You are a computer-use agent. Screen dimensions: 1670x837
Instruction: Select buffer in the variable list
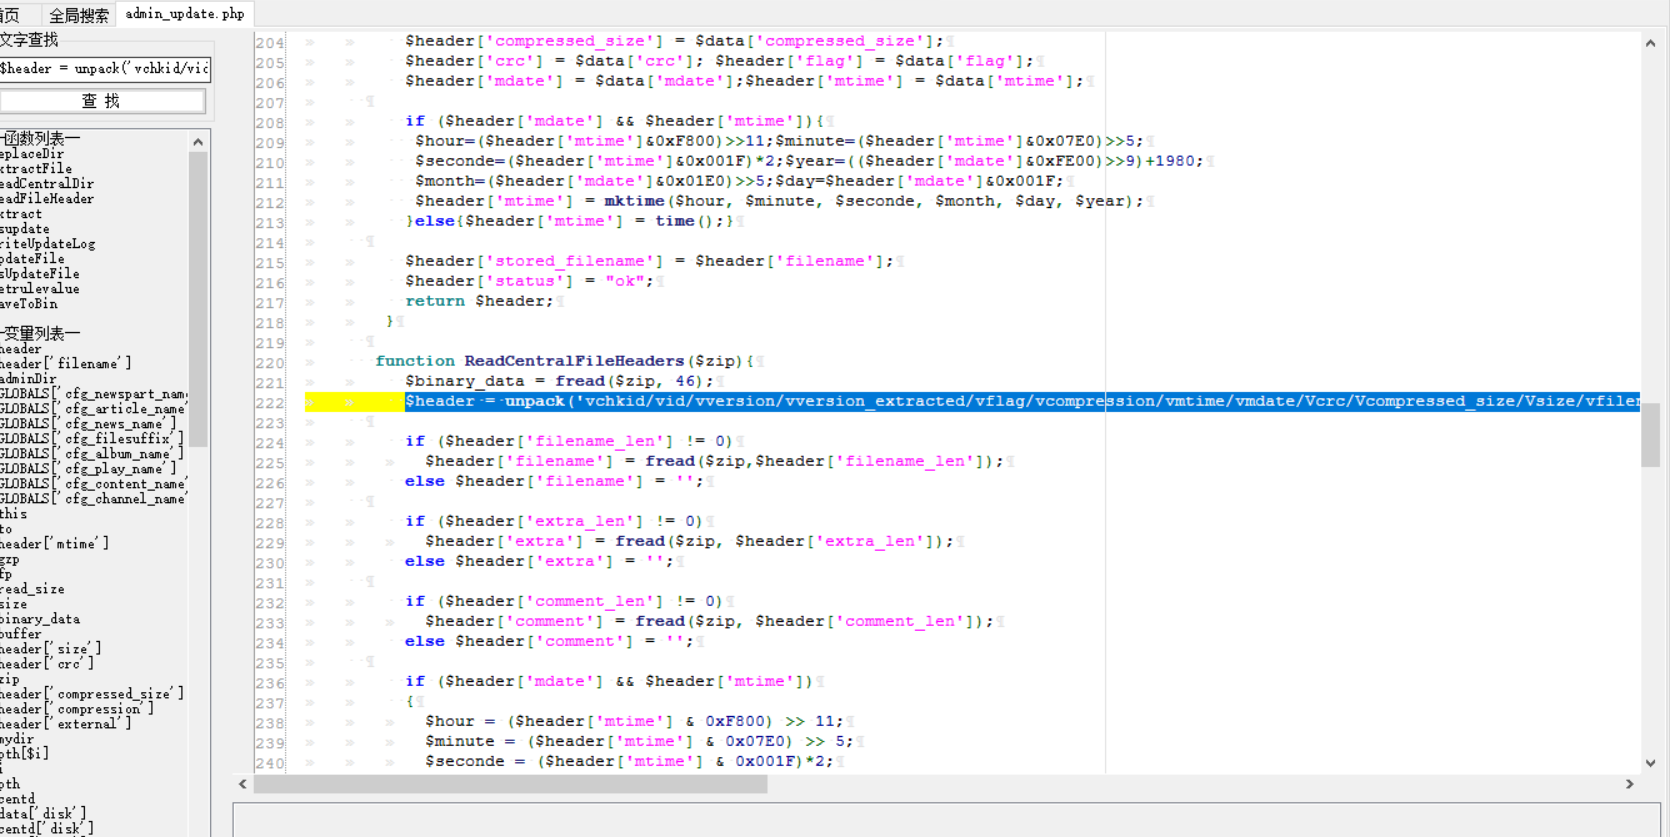pyautogui.click(x=21, y=634)
